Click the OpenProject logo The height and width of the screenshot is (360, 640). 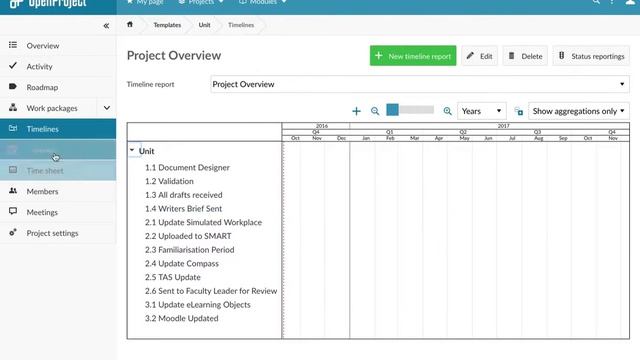click(48, 4)
